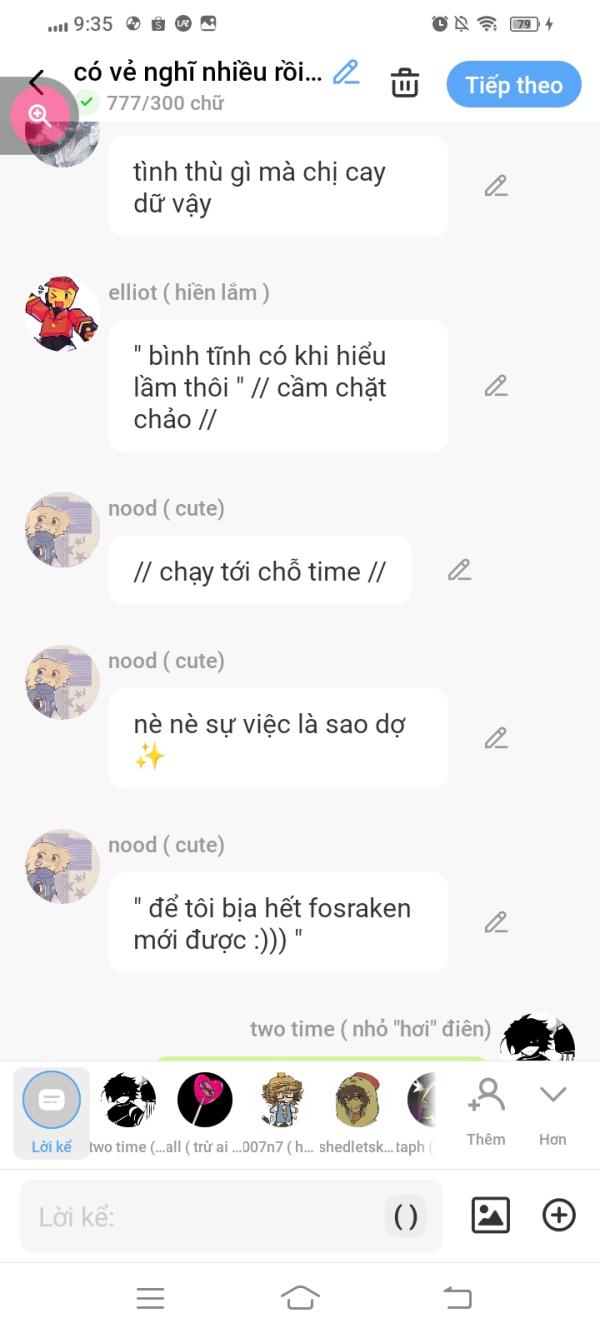Viewport: 600px width, 1333px height.
Task: Open Thêm to add a character
Action: [486, 1112]
